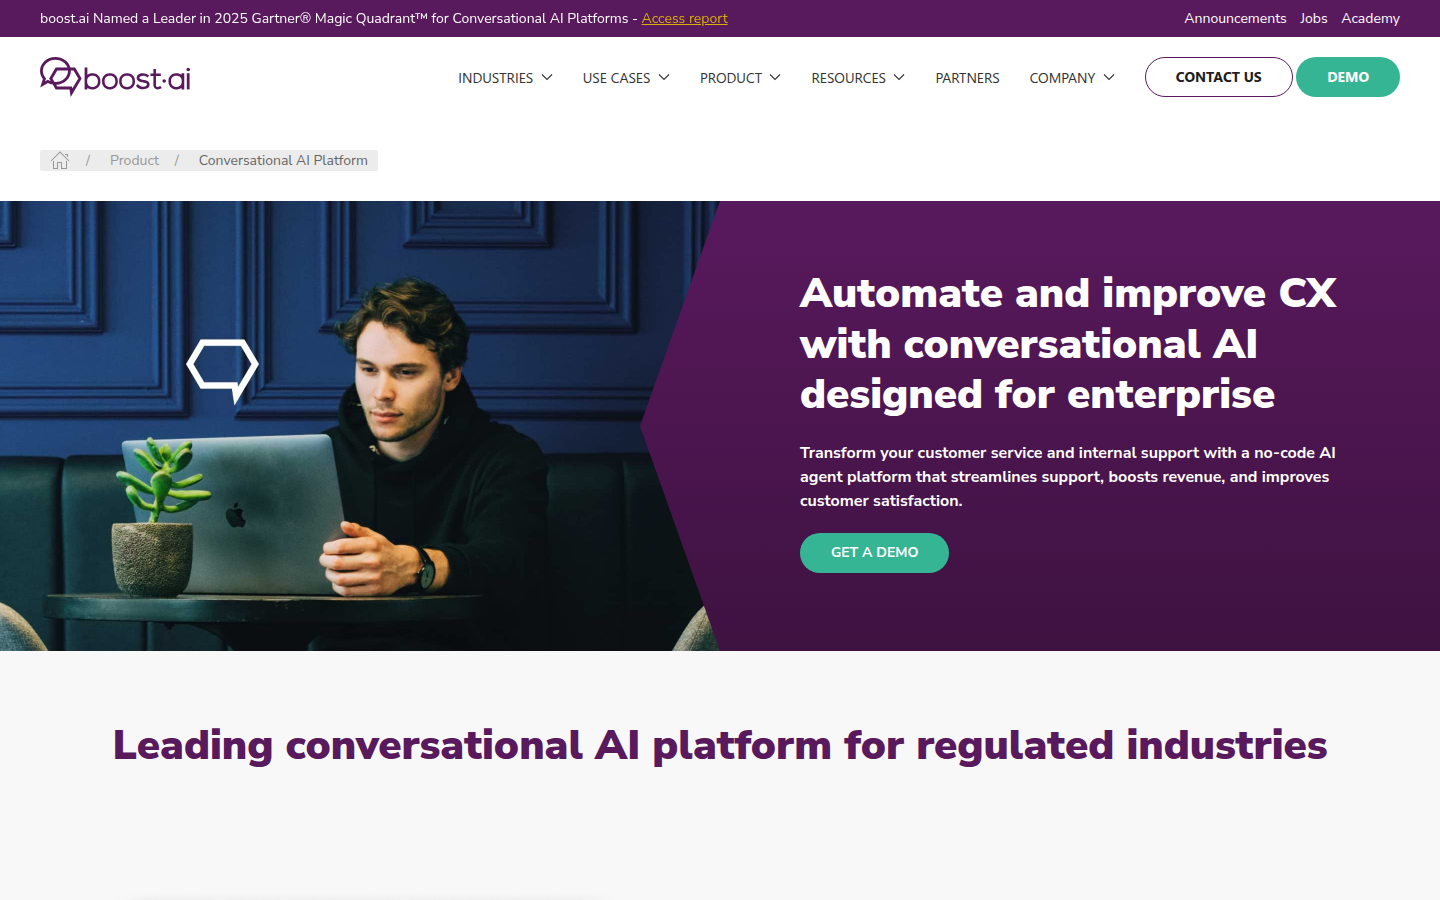Open the Access report link
The width and height of the screenshot is (1440, 900).
click(x=684, y=18)
